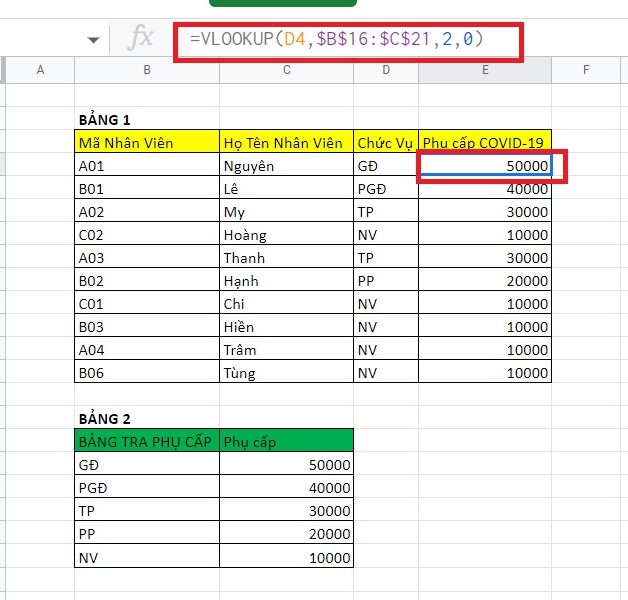
Task: Select cell containing B03
Action: point(147,326)
